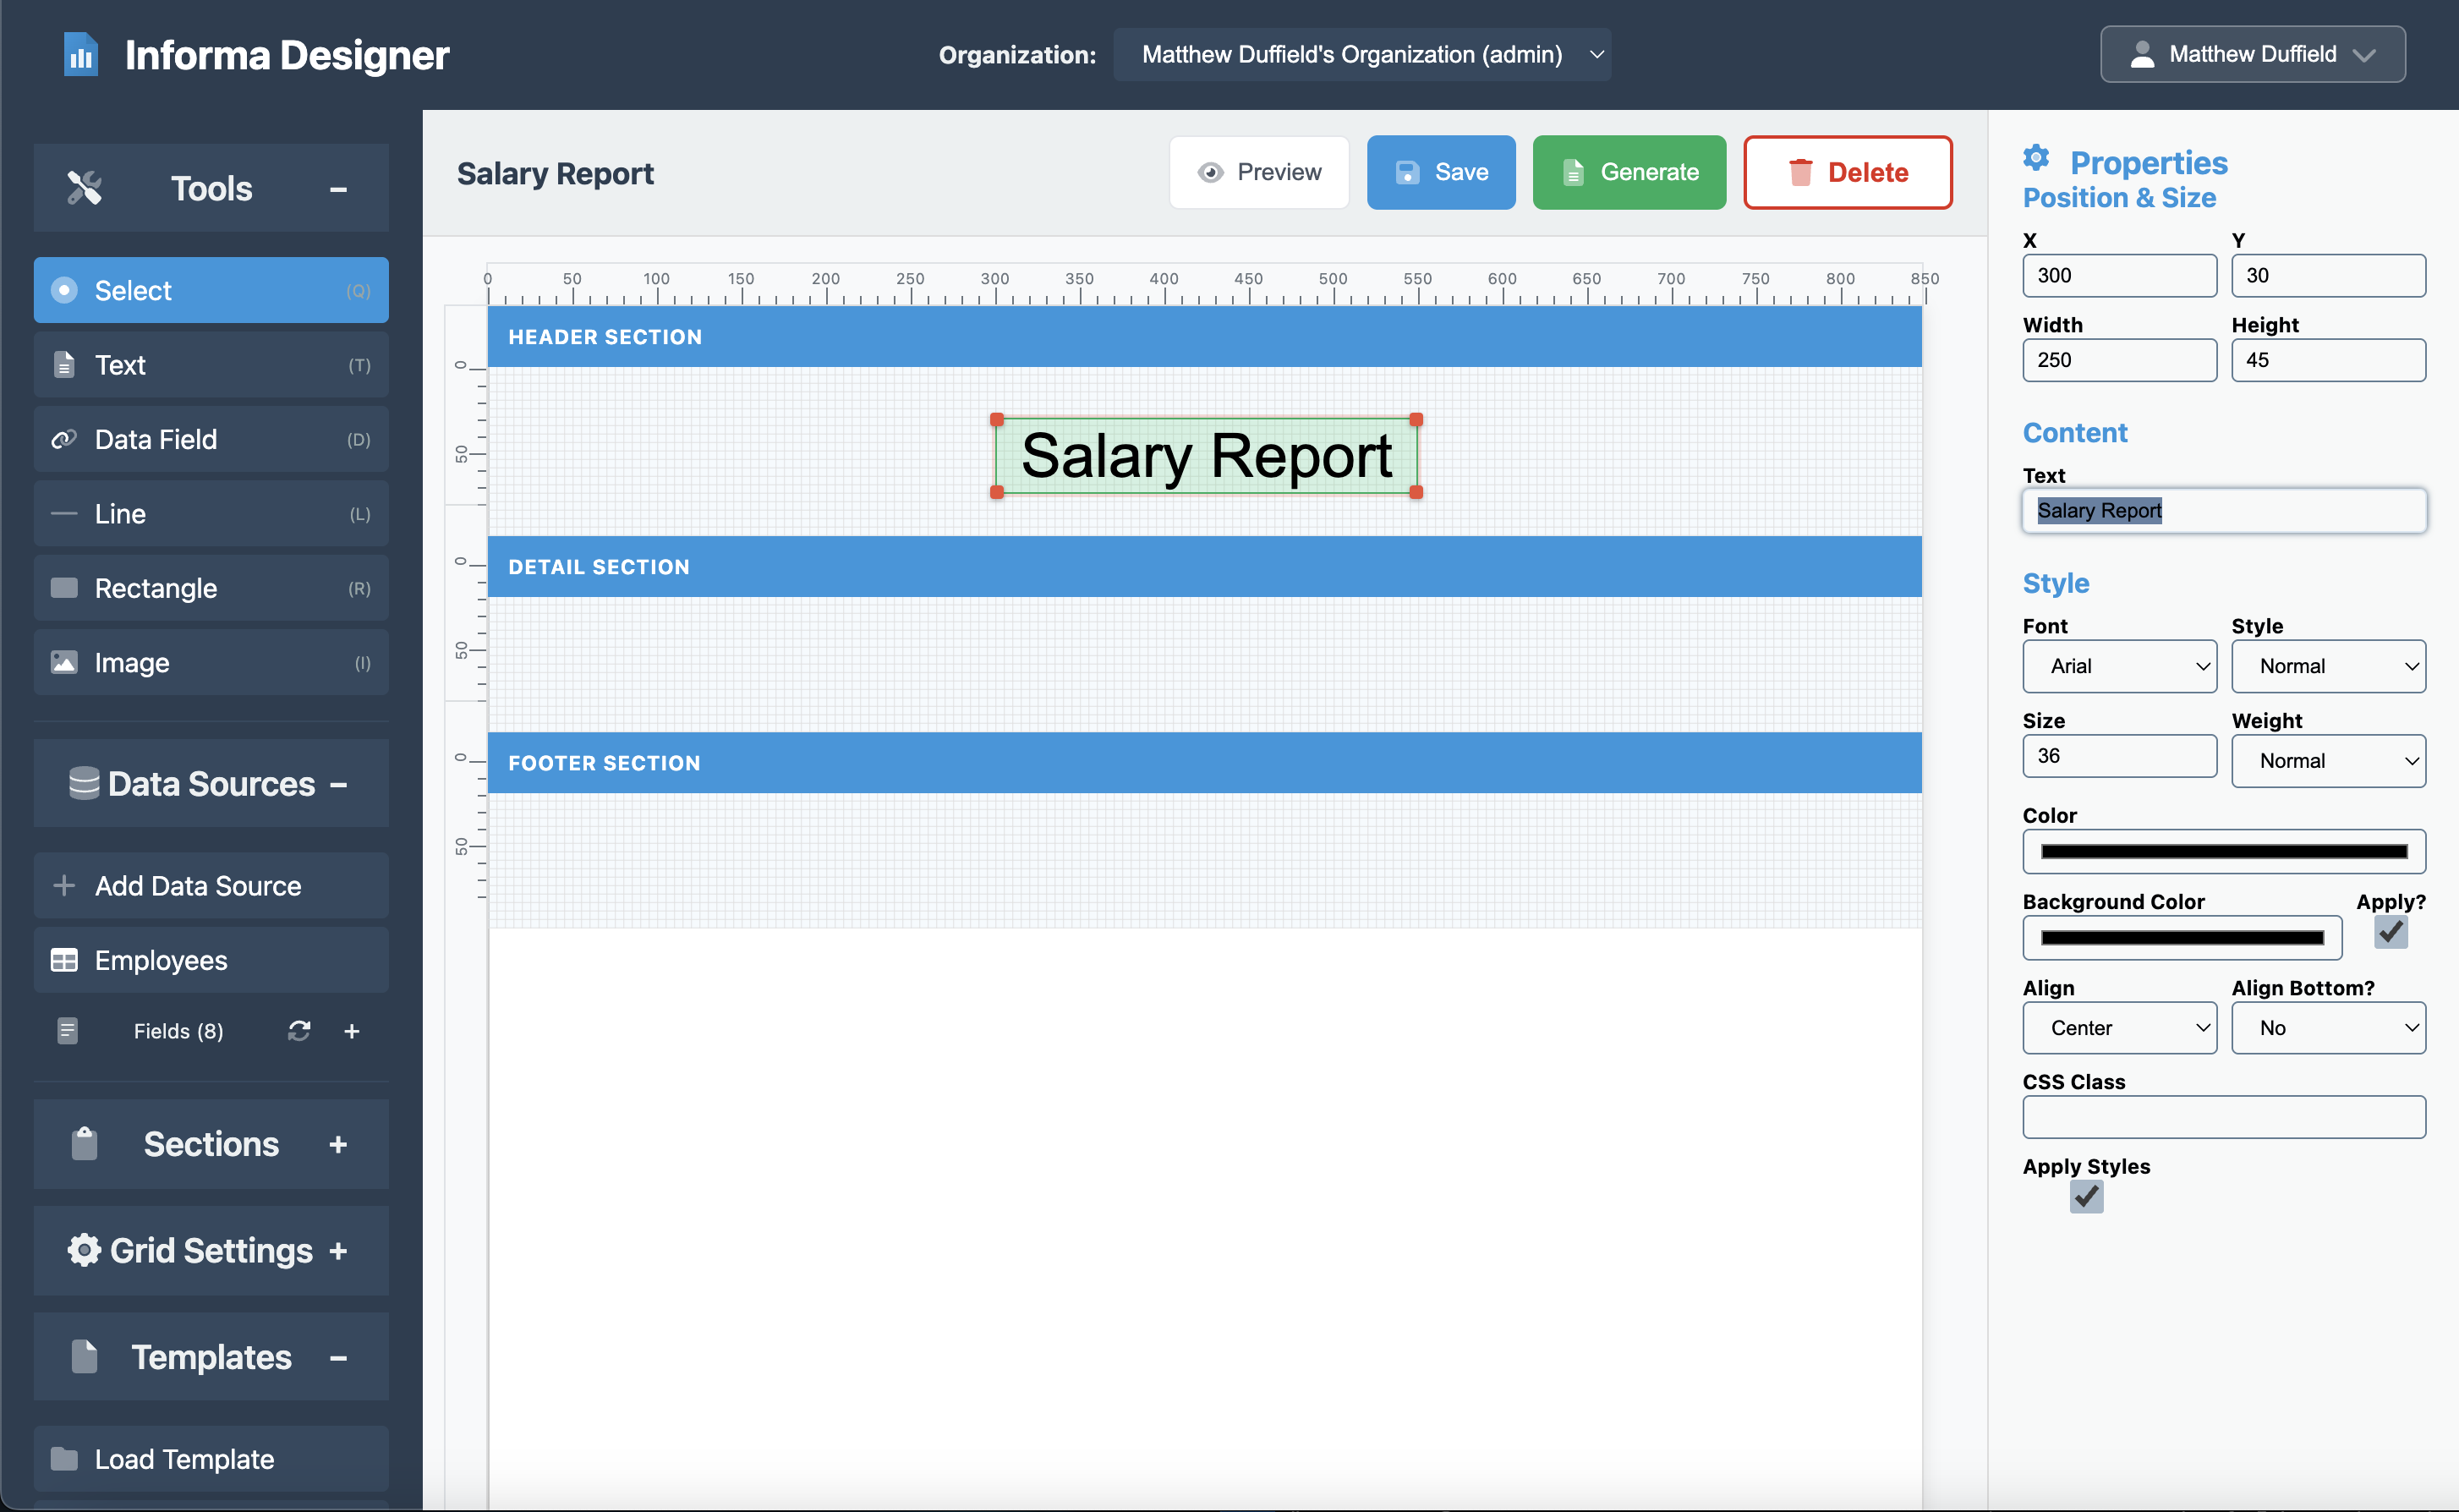Collapse the Tools panel

point(339,188)
